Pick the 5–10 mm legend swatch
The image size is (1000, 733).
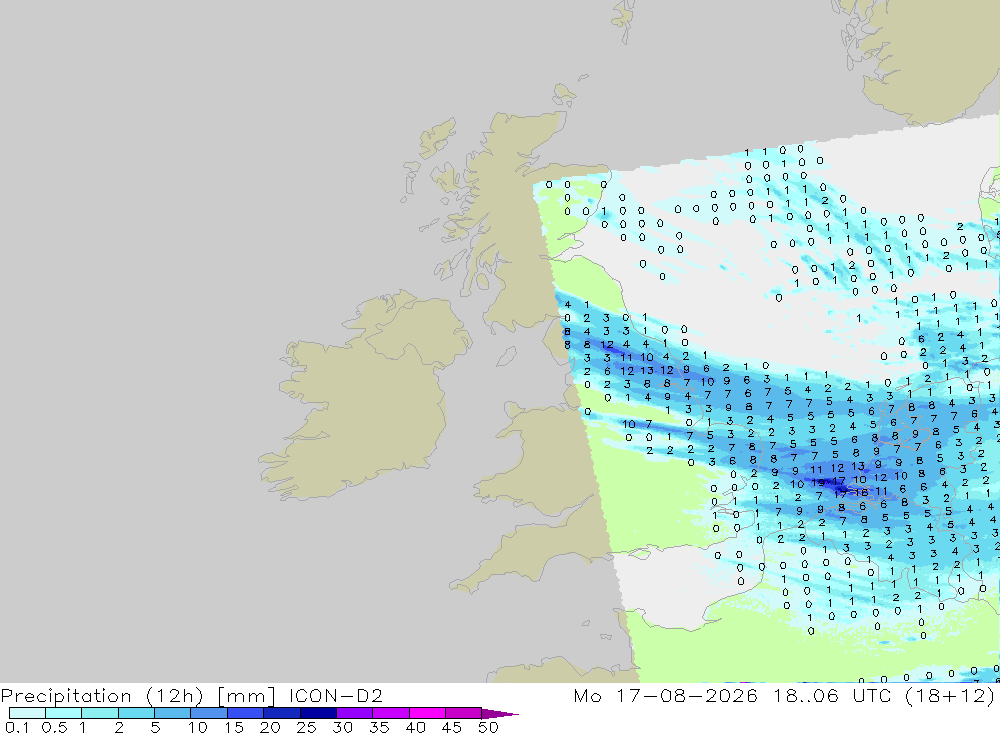click(172, 713)
